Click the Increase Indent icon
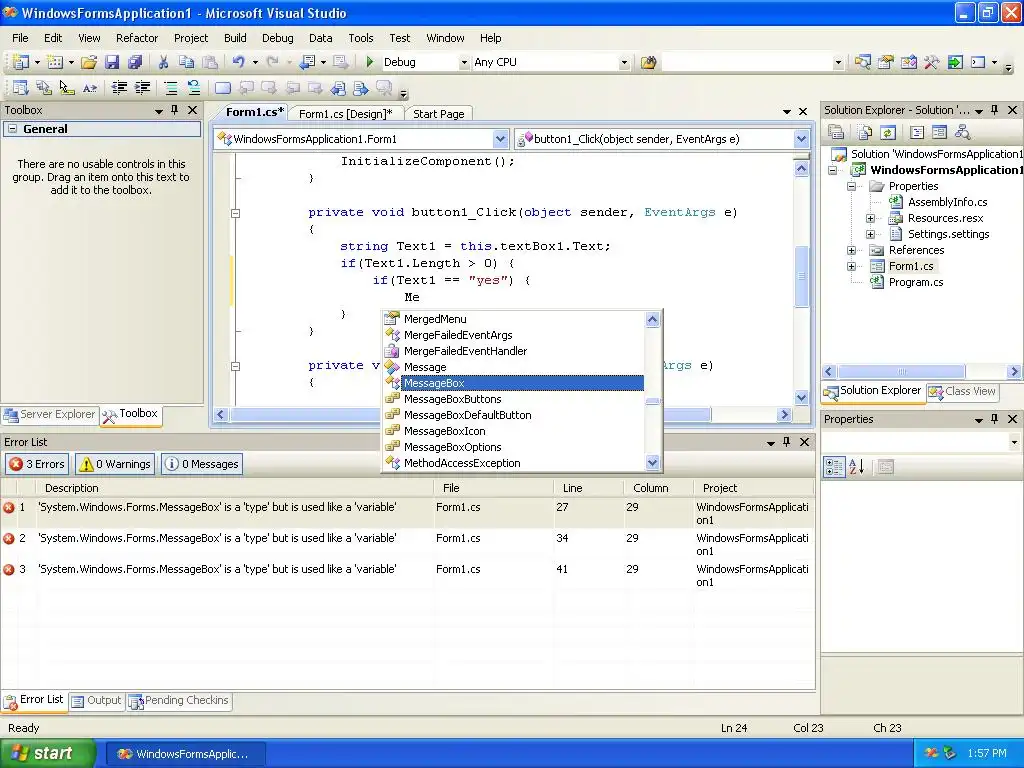This screenshot has height=768, width=1024. pyautogui.click(x=142, y=88)
